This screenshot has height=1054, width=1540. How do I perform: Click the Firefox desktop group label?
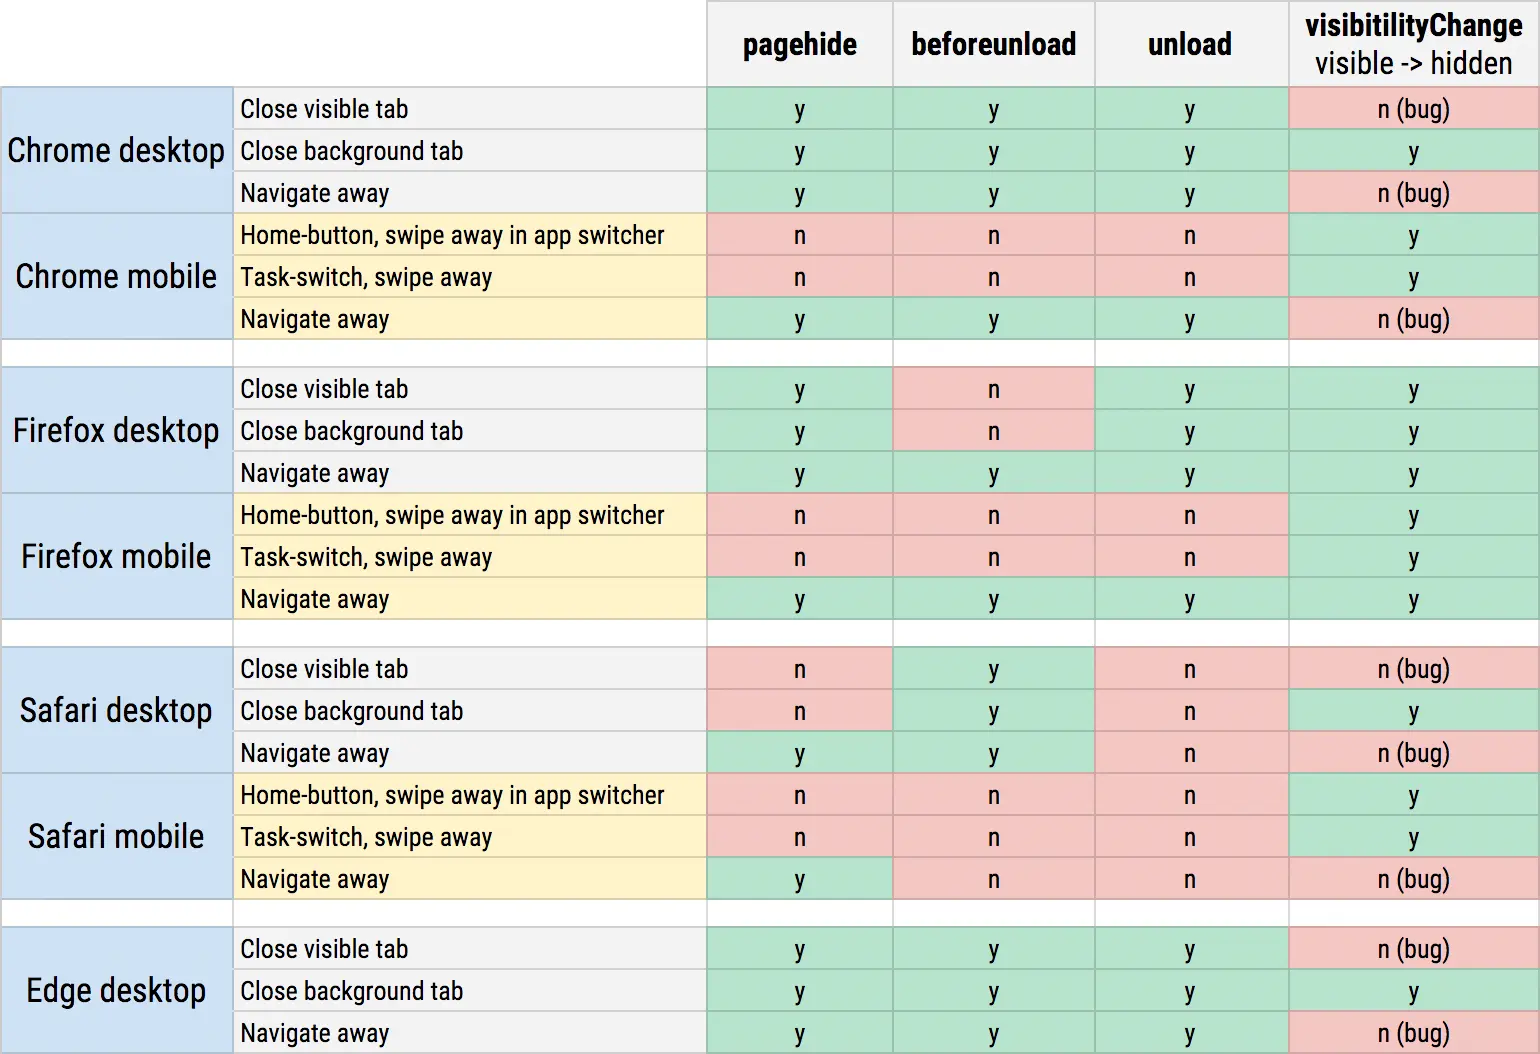coord(116,430)
